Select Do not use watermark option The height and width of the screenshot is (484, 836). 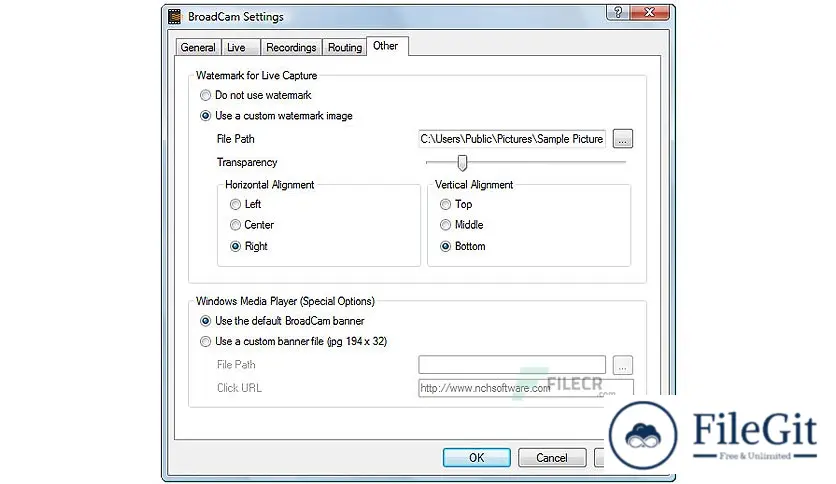point(255,95)
